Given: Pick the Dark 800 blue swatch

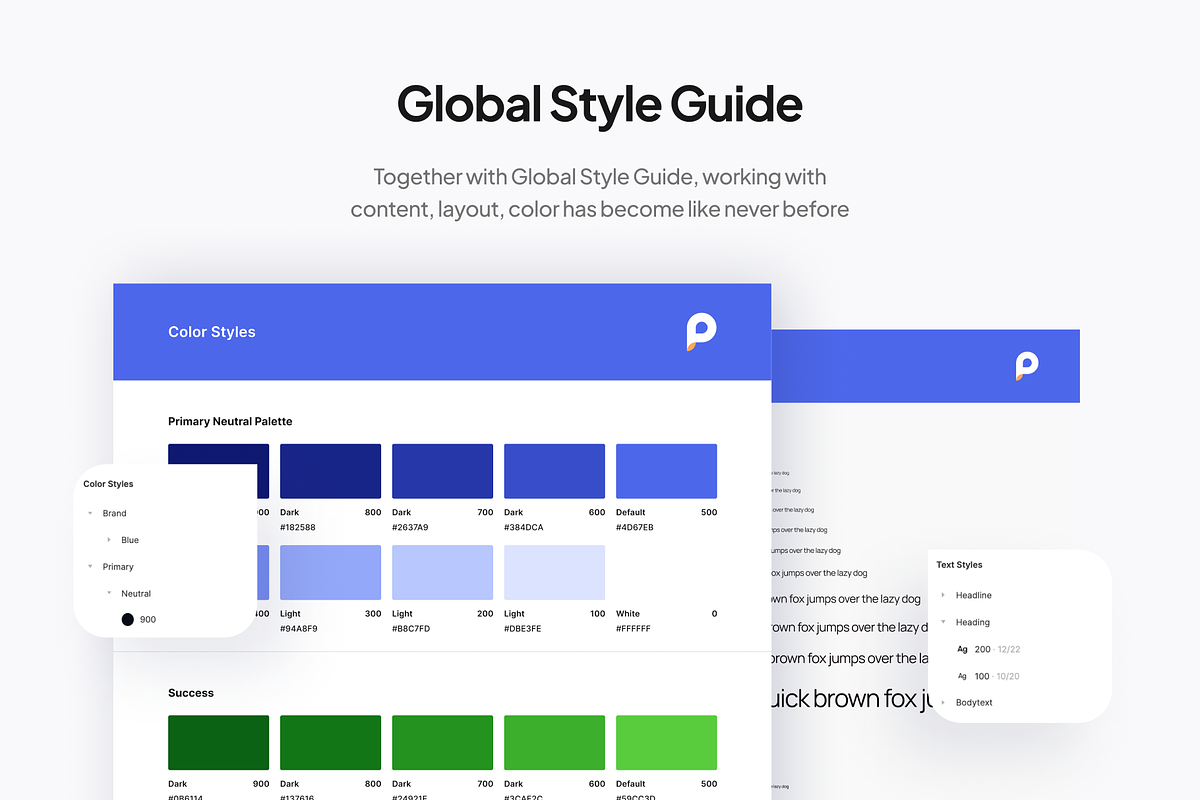Looking at the screenshot, I should [330, 471].
